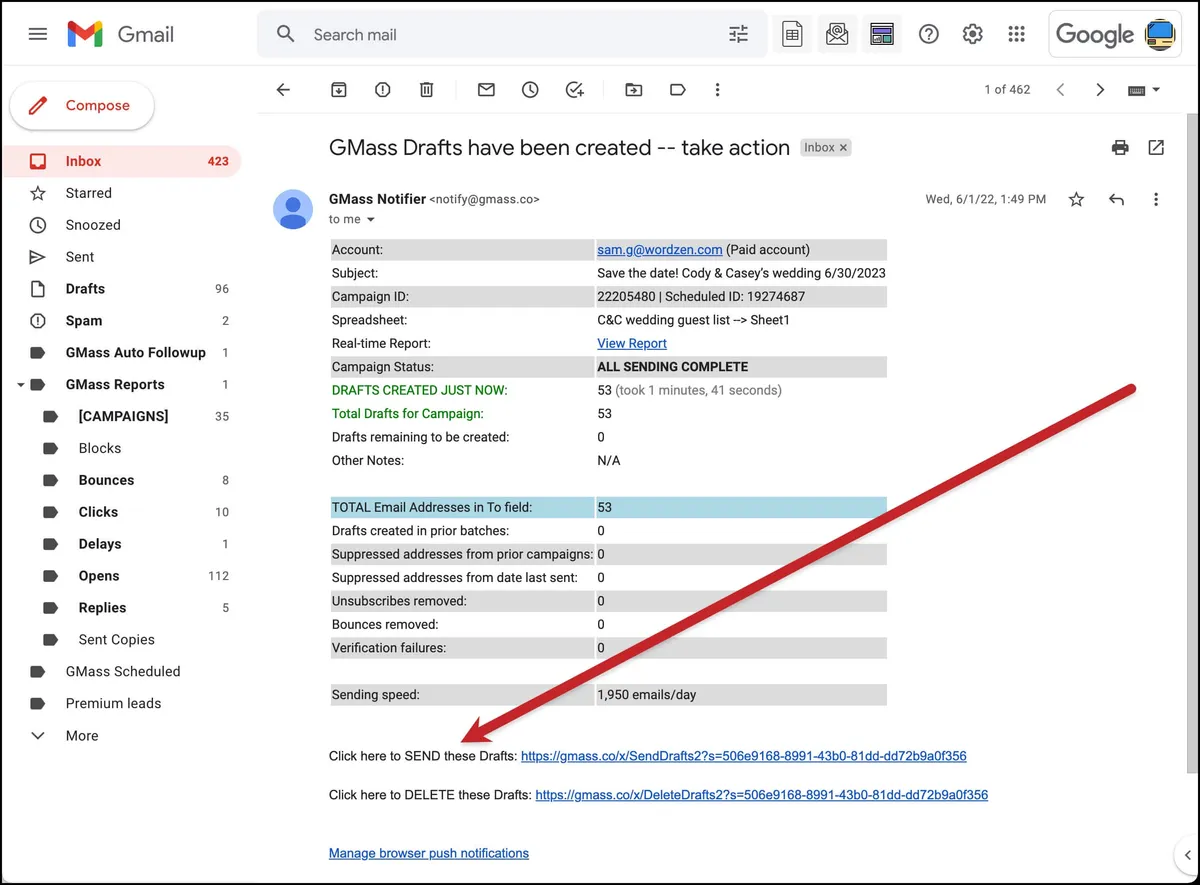Go to the older email arrow
Screen dimensions: 1200x885
1100,90
